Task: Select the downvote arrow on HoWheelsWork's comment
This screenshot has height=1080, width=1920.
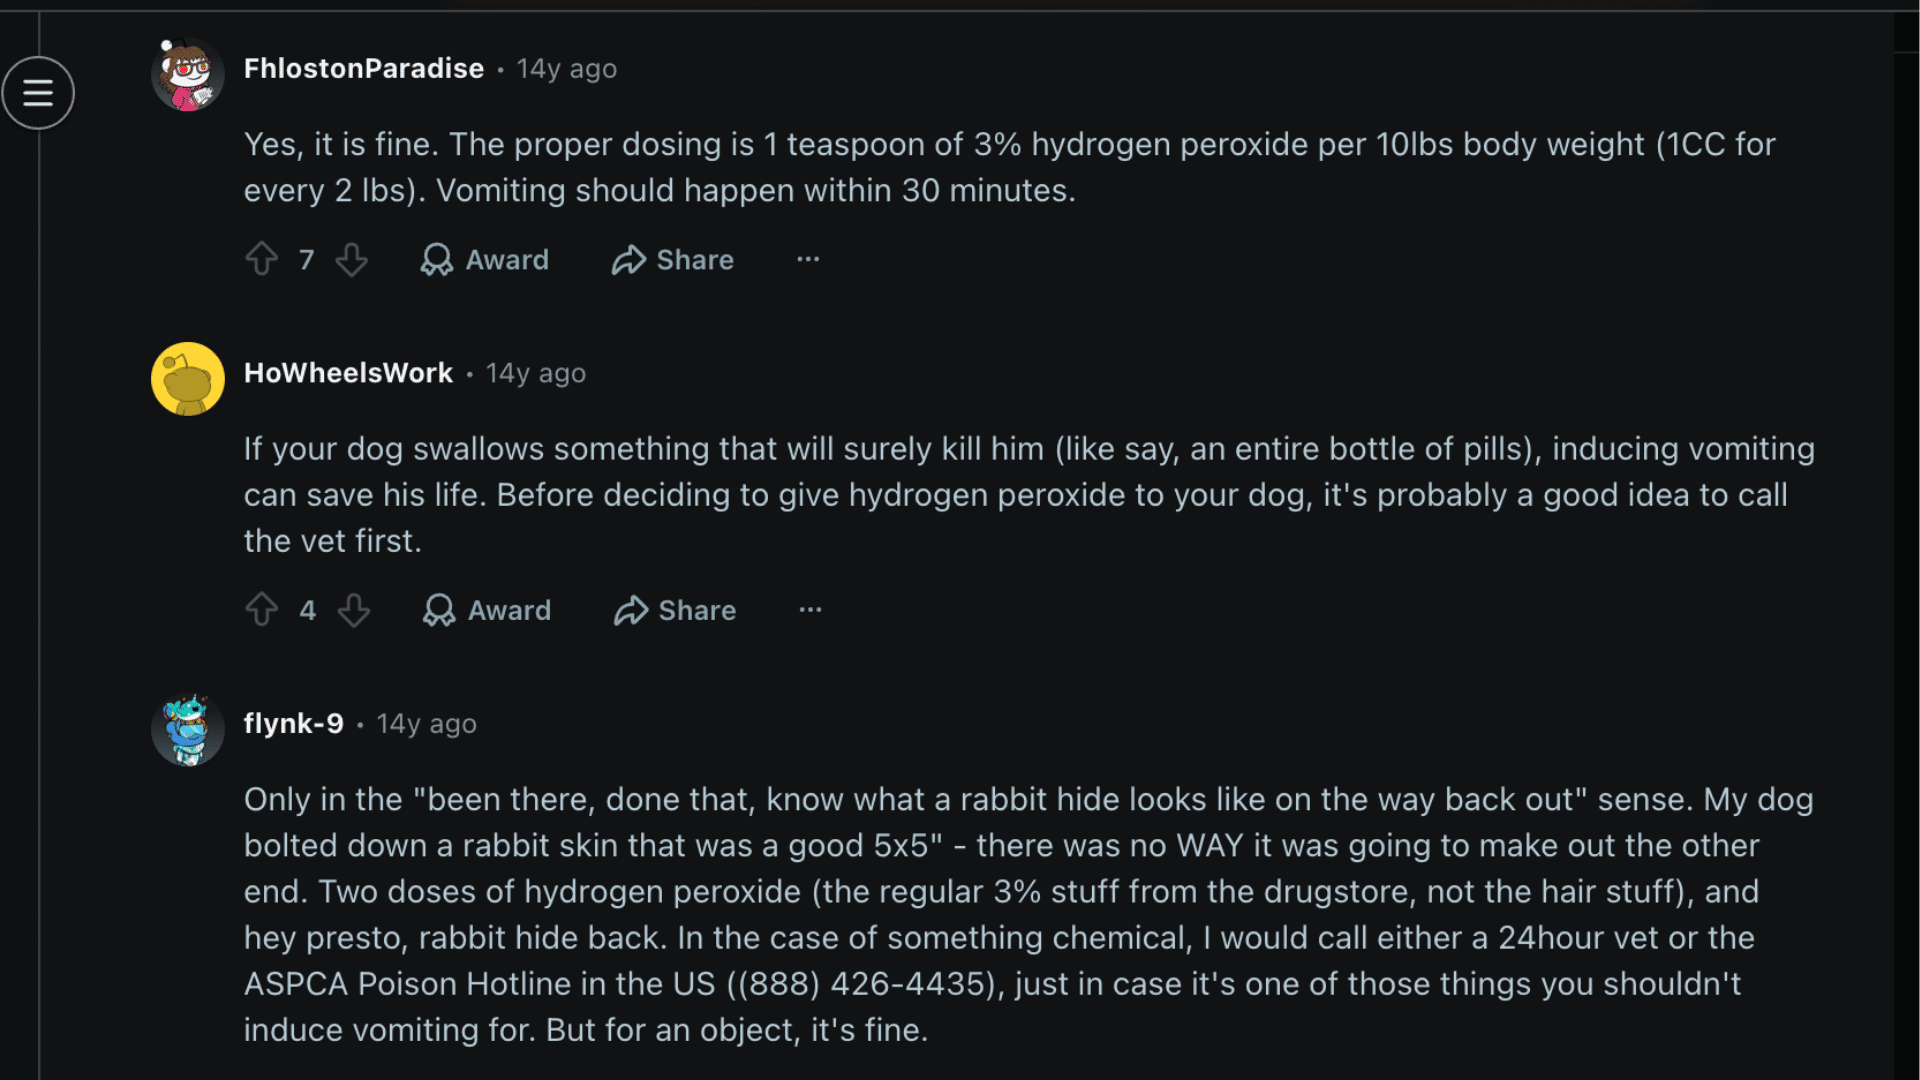Action: click(x=354, y=610)
